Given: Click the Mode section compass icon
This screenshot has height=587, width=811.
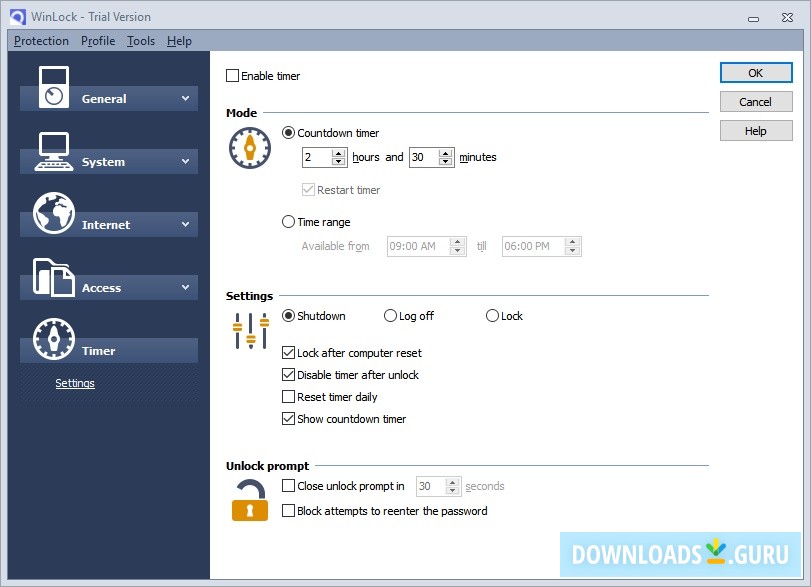Looking at the screenshot, I should coord(250,148).
